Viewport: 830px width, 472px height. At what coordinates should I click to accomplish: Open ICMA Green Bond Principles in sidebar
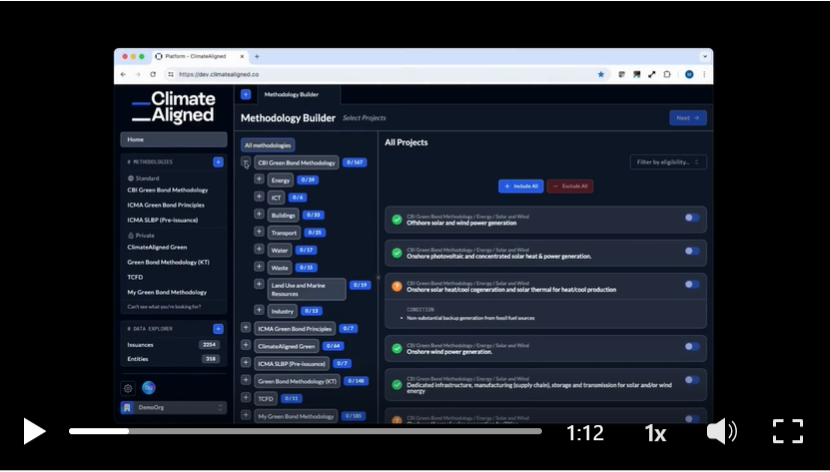click(166, 205)
